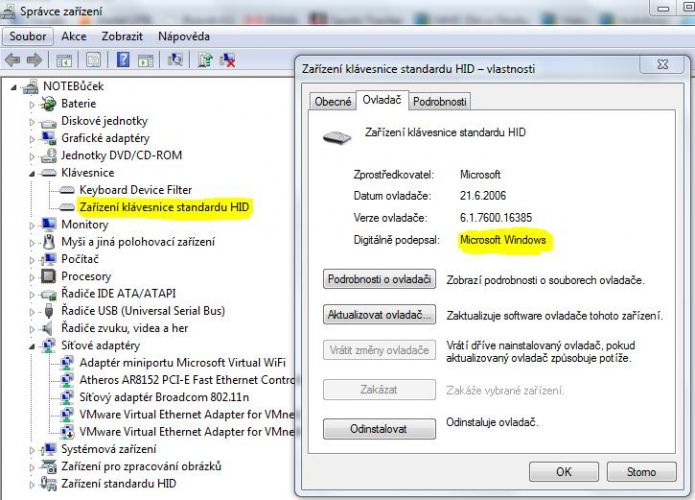695x500 pixels.
Task: Click the Aktualizovat ovladač button
Action: tap(379, 315)
